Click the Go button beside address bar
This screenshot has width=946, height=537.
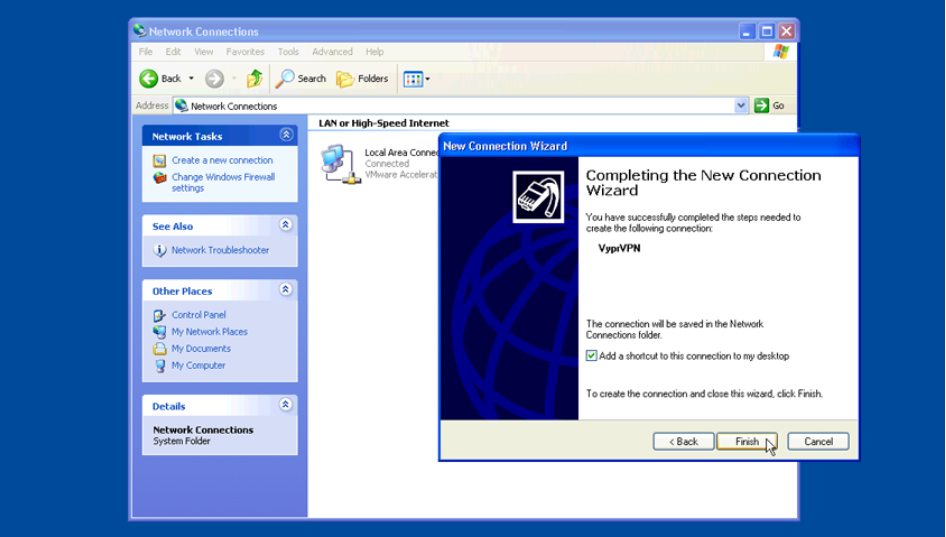pyautogui.click(x=769, y=106)
